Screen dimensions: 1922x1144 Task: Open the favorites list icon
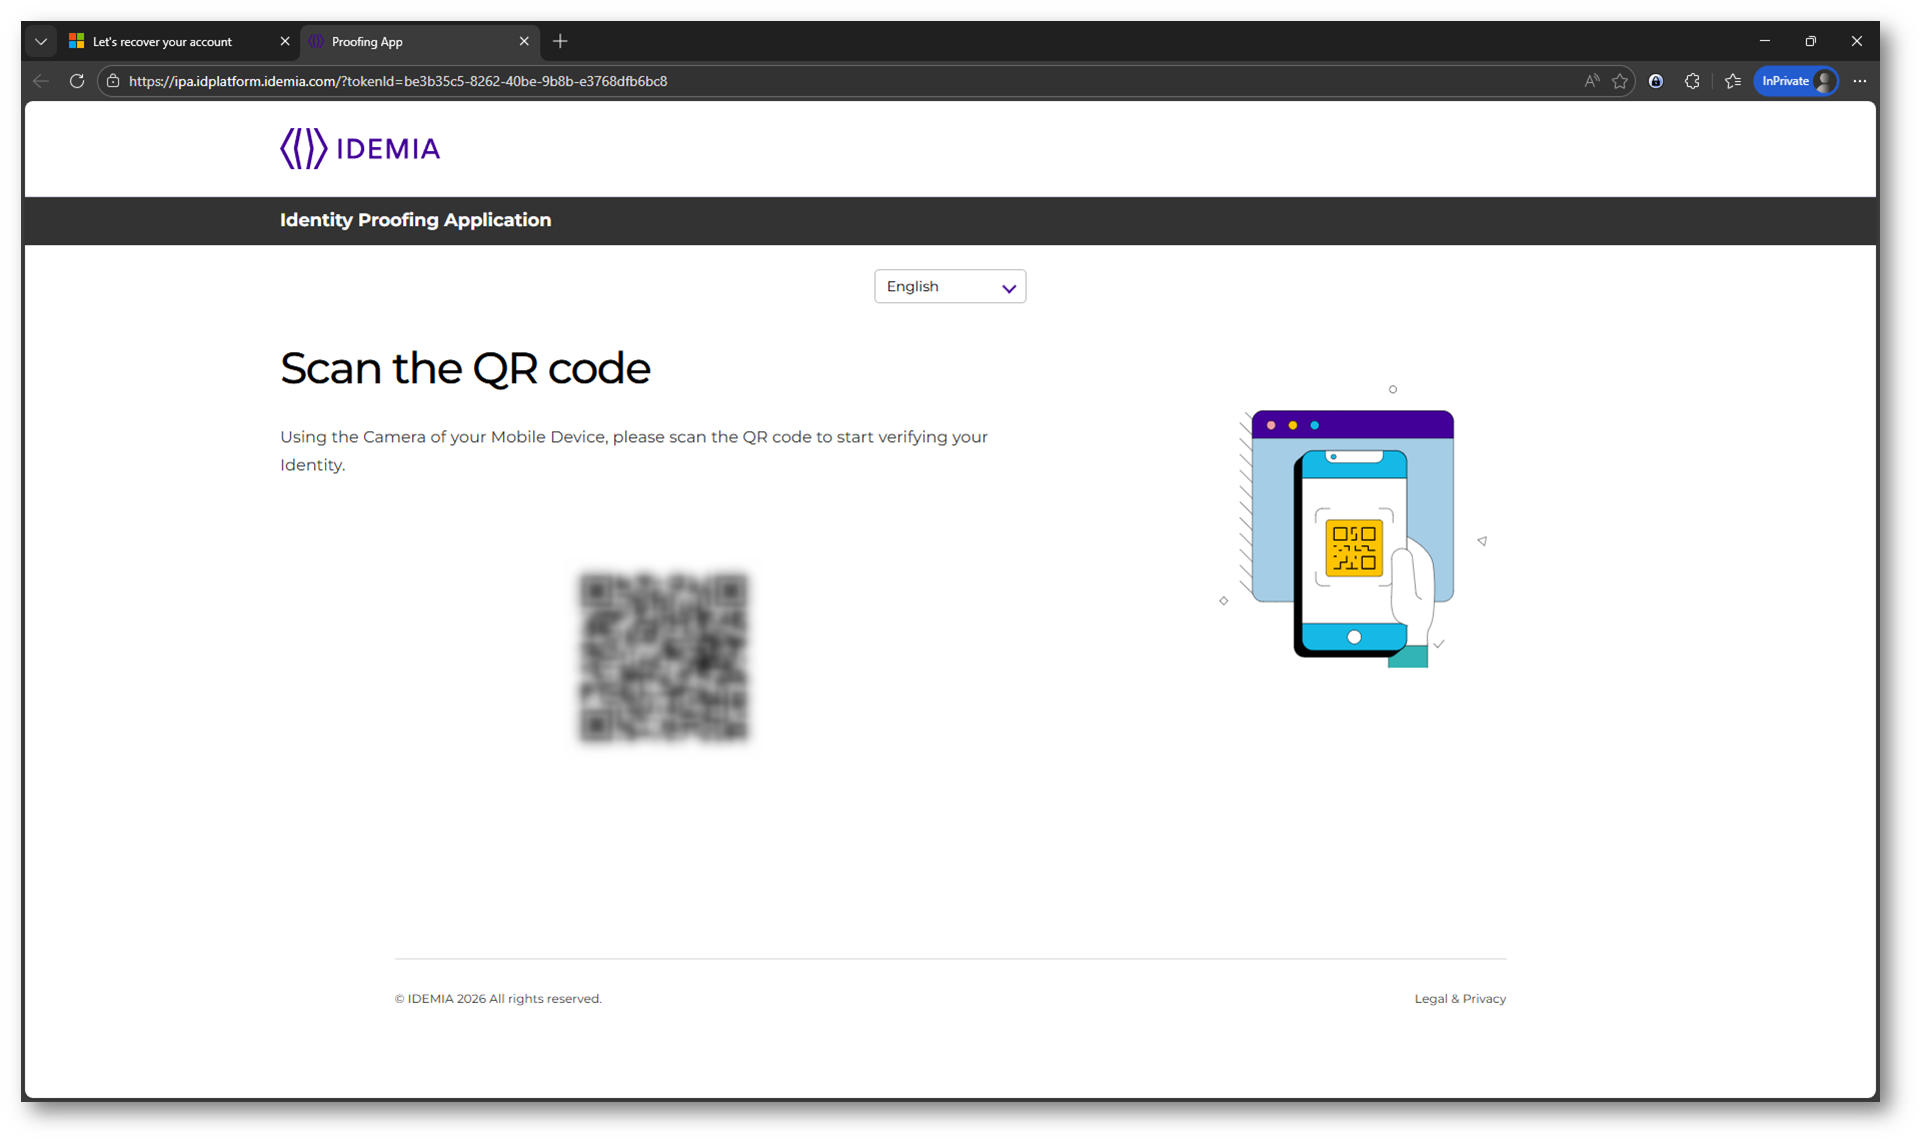pos(1733,81)
